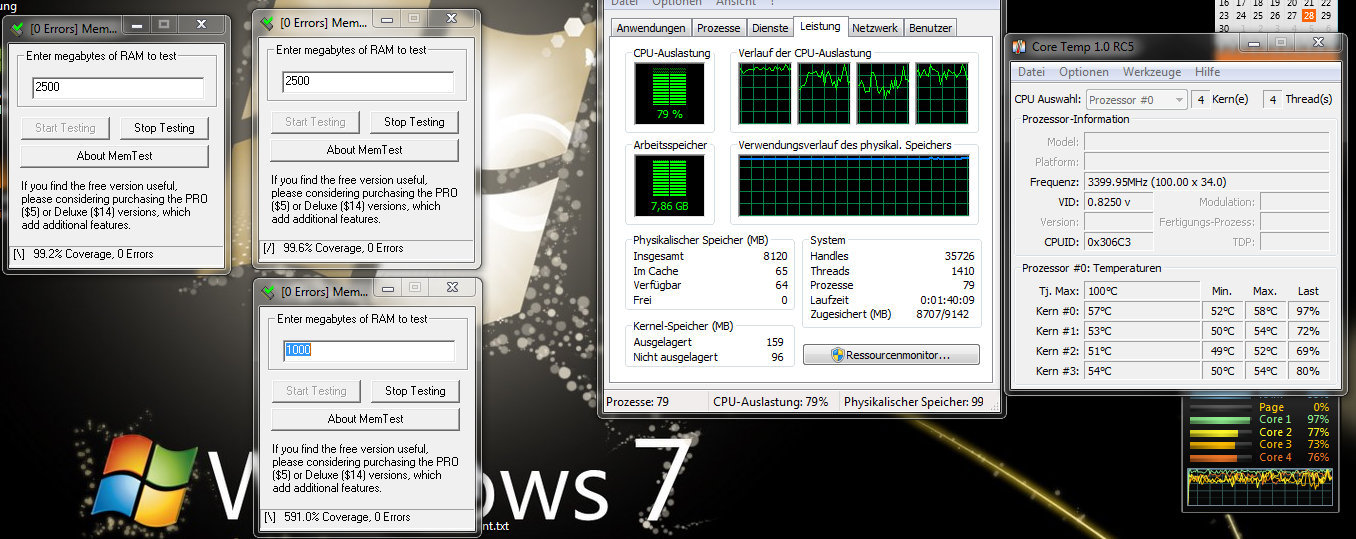Click the Core Temp title bar icon

tap(1019, 46)
